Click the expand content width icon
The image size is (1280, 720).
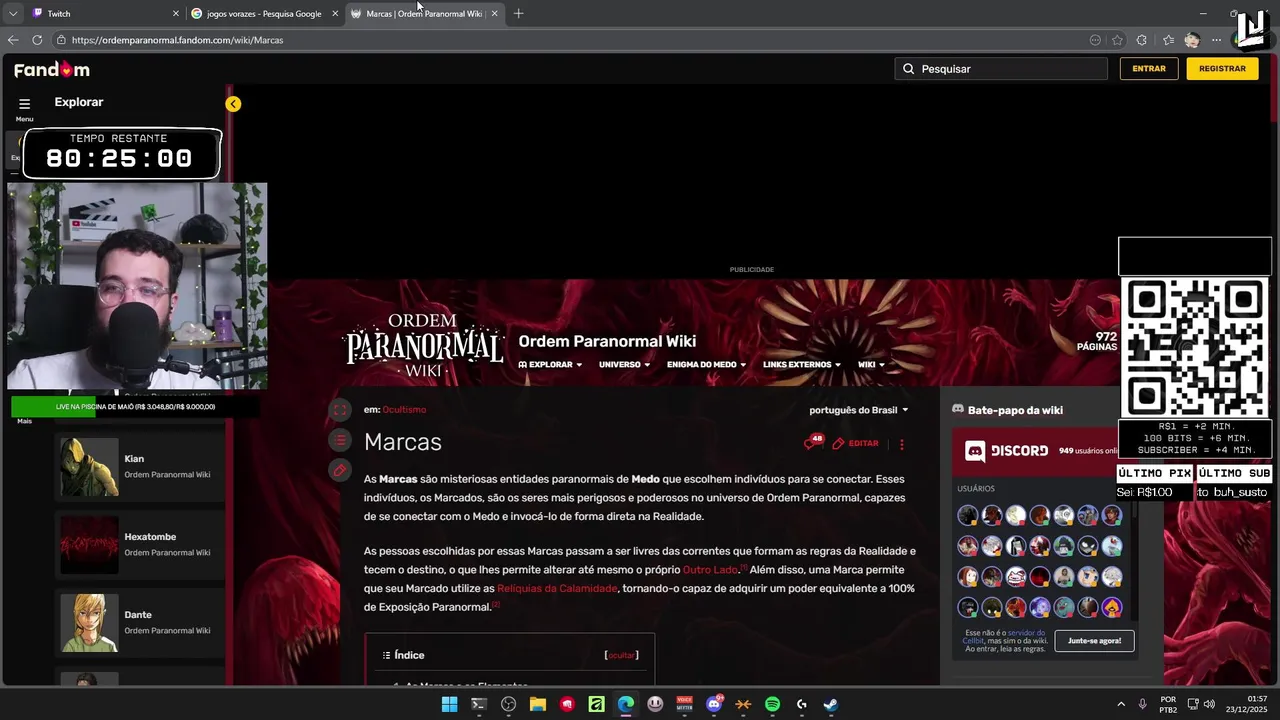[340, 410]
